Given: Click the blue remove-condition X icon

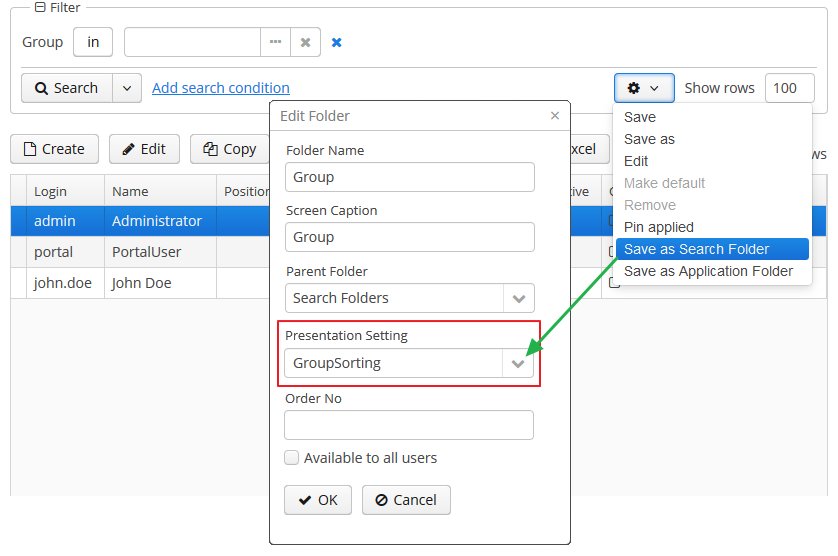Looking at the screenshot, I should point(337,42).
